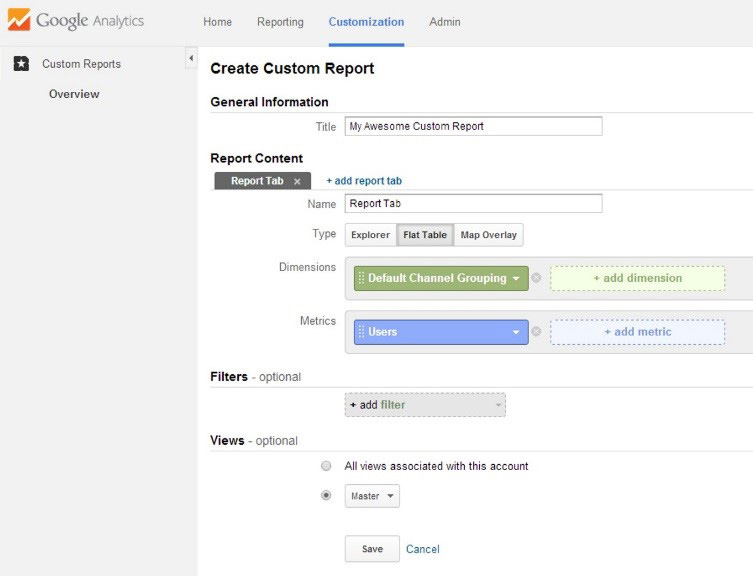The image size is (753, 576).
Task: Grab the Default Channel Grouping drag handle
Action: 361,278
